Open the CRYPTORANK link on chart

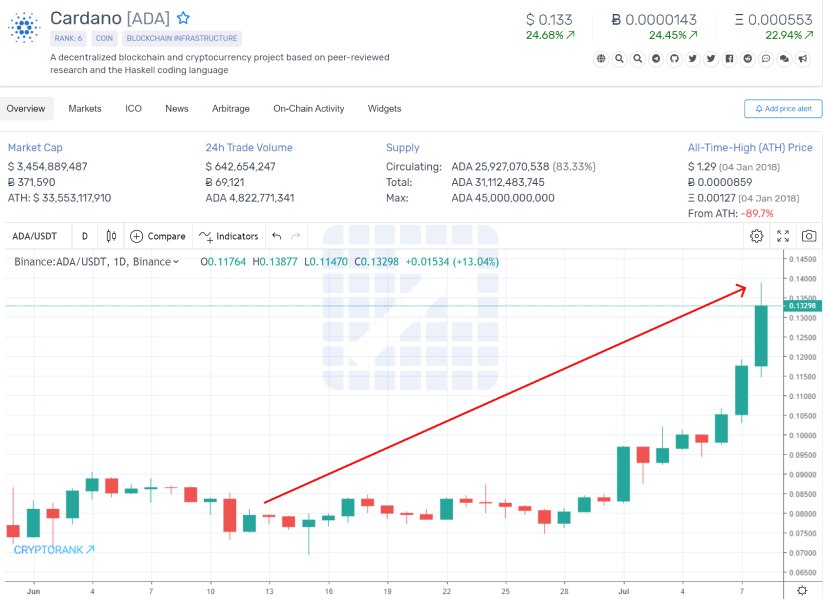(x=54, y=550)
